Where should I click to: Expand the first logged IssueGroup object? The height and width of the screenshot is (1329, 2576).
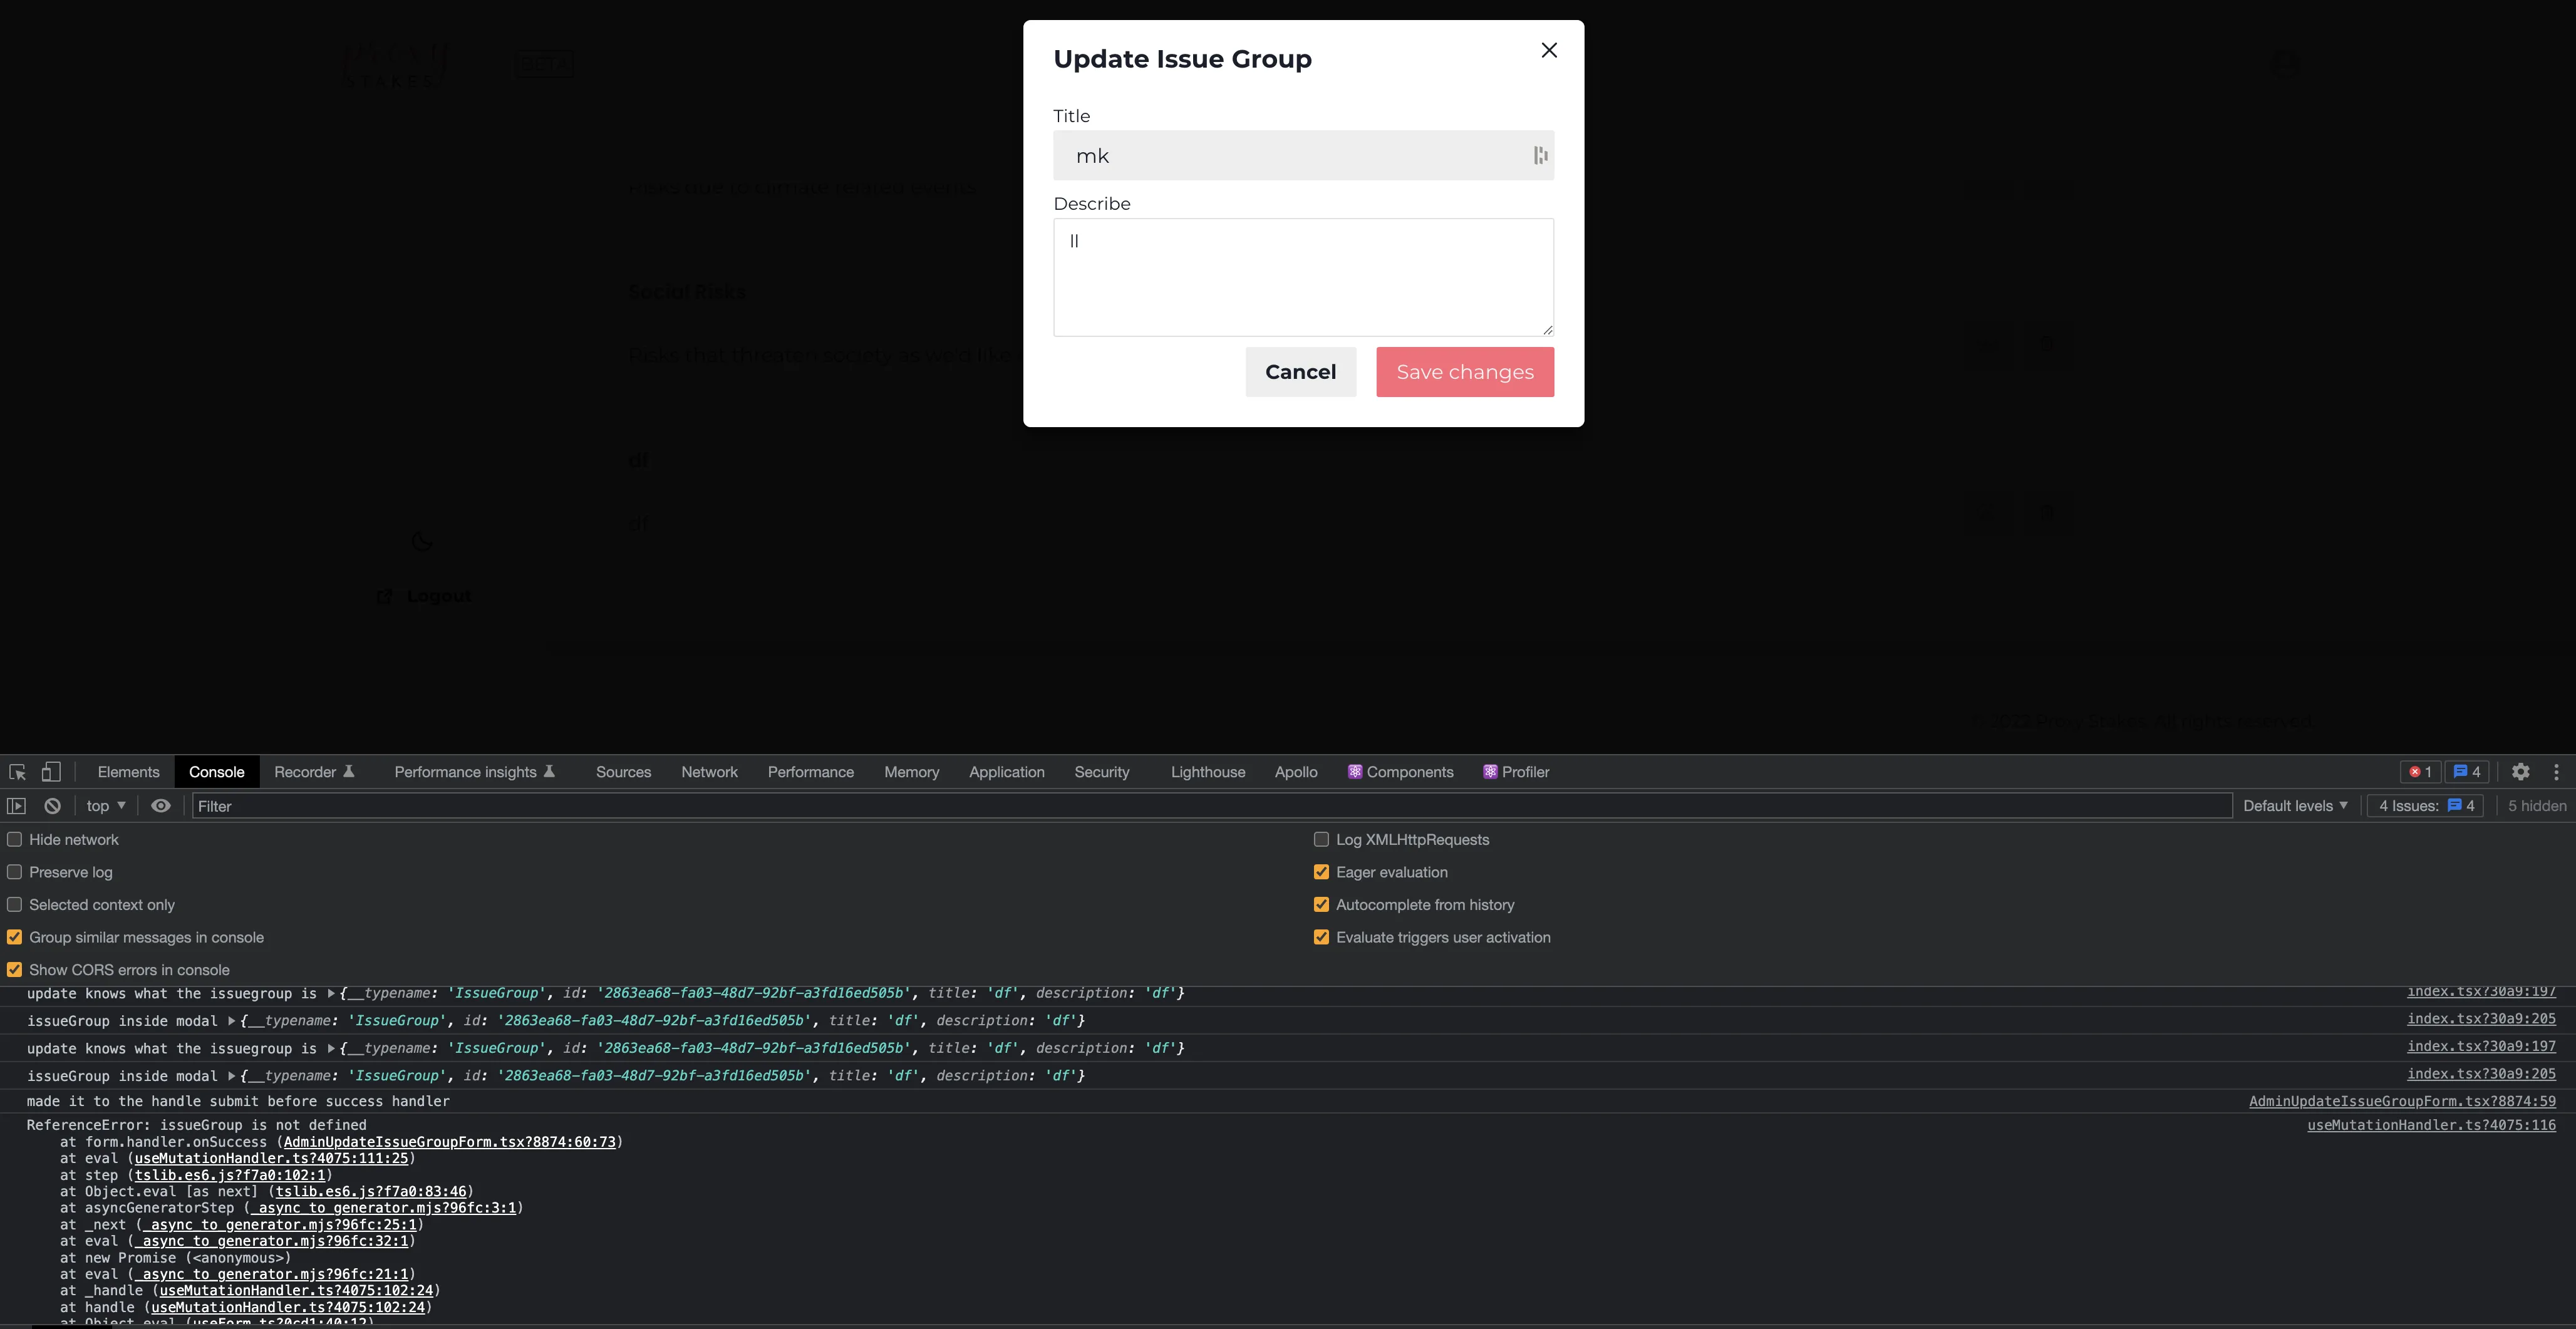point(331,994)
